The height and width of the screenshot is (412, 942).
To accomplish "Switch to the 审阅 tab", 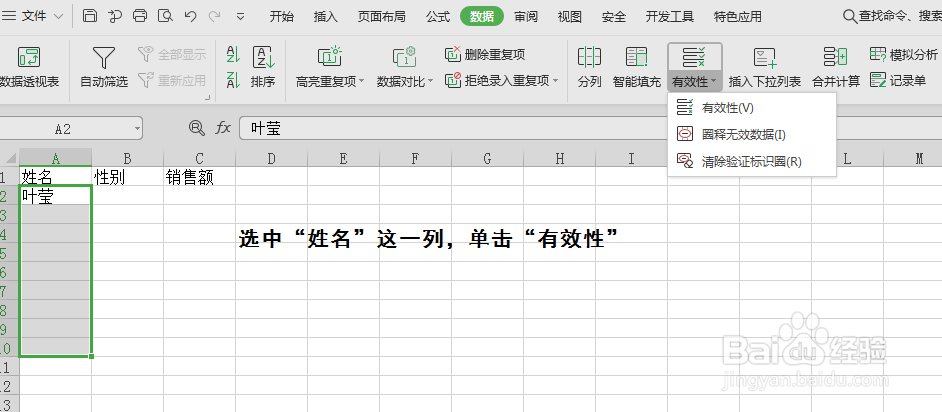I will pyautogui.click(x=526, y=17).
